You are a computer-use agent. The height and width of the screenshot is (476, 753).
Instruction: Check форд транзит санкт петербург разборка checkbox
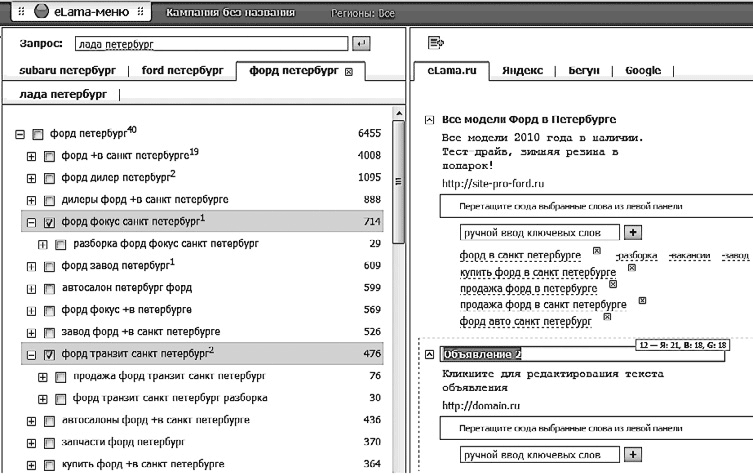[x=61, y=399]
